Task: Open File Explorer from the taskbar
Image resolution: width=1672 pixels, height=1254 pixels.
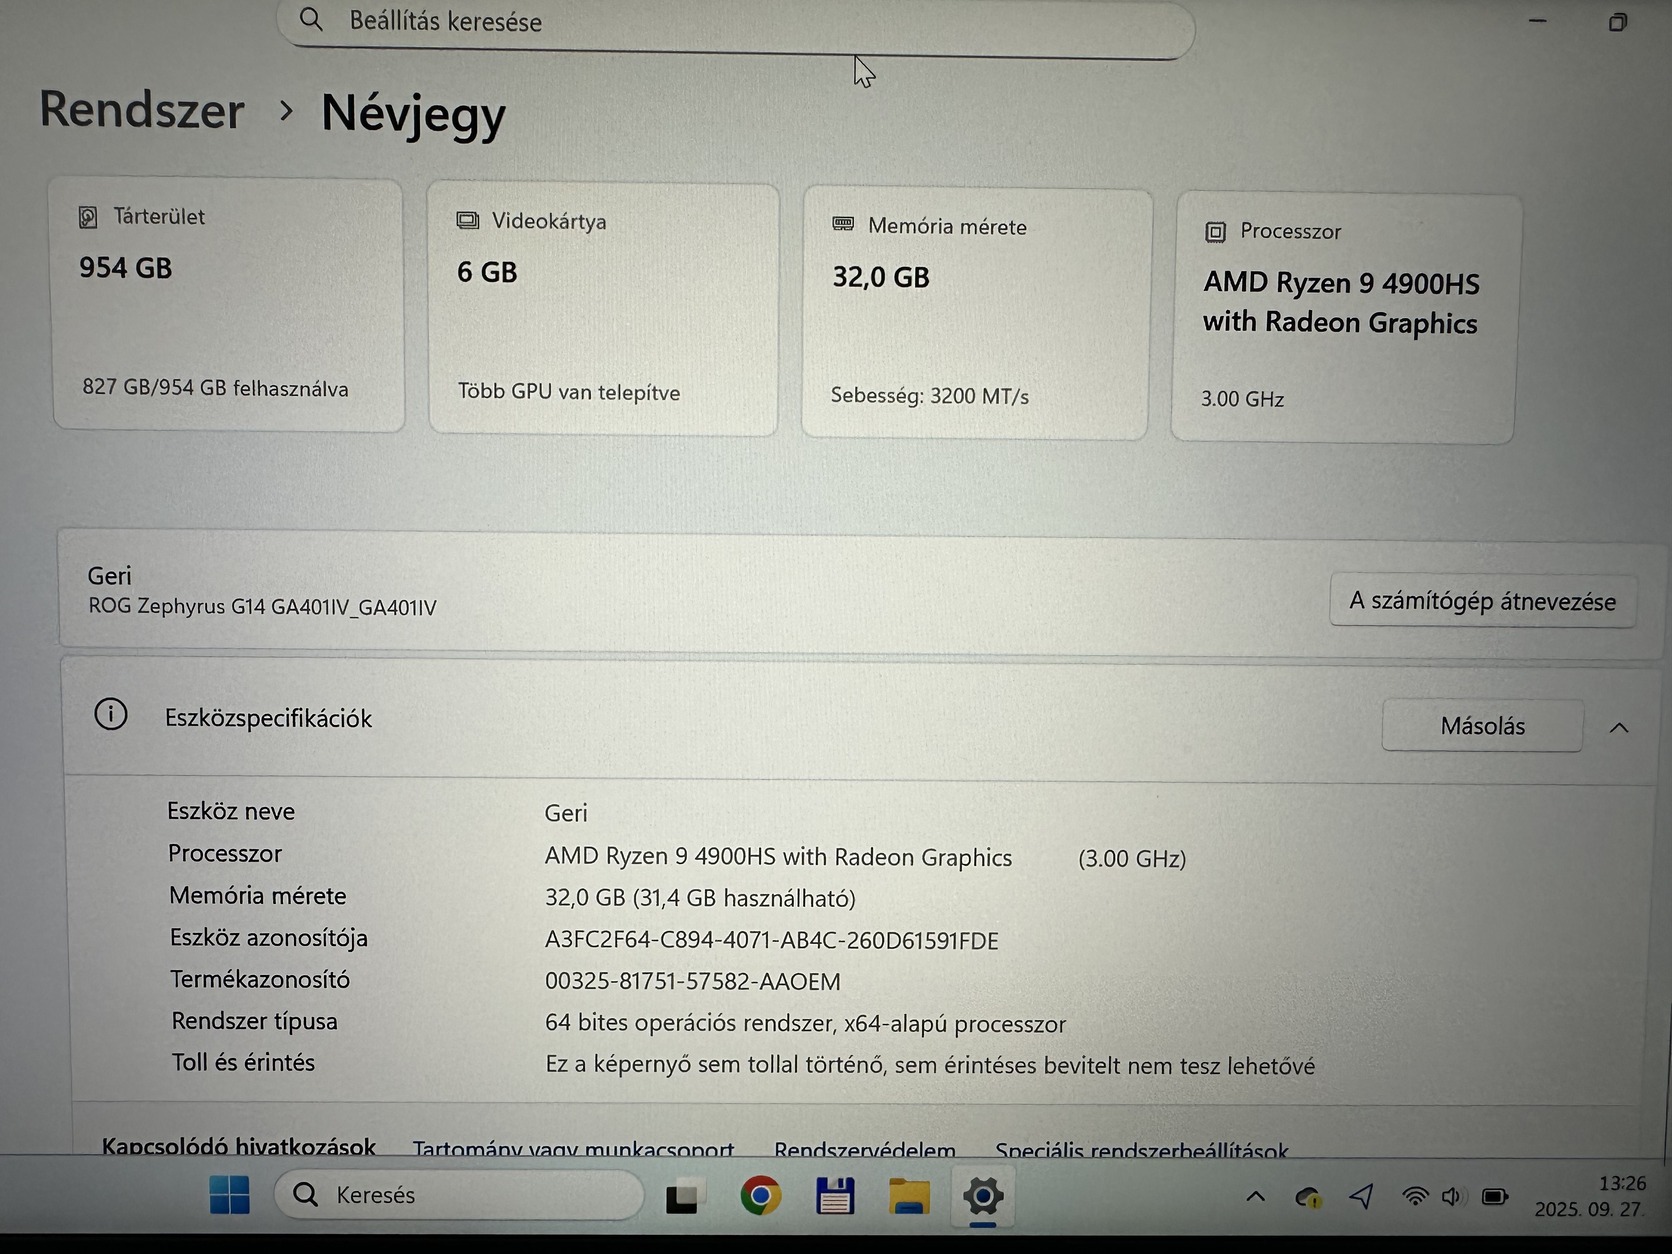Action: tap(909, 1196)
